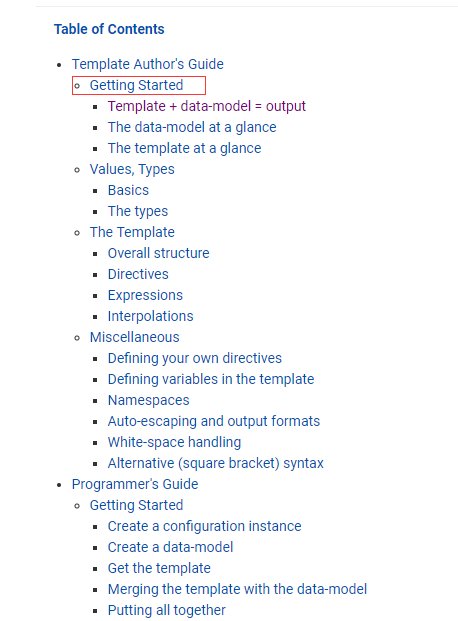Open the Miscellaneous section link
458x621 pixels.
click(135, 337)
